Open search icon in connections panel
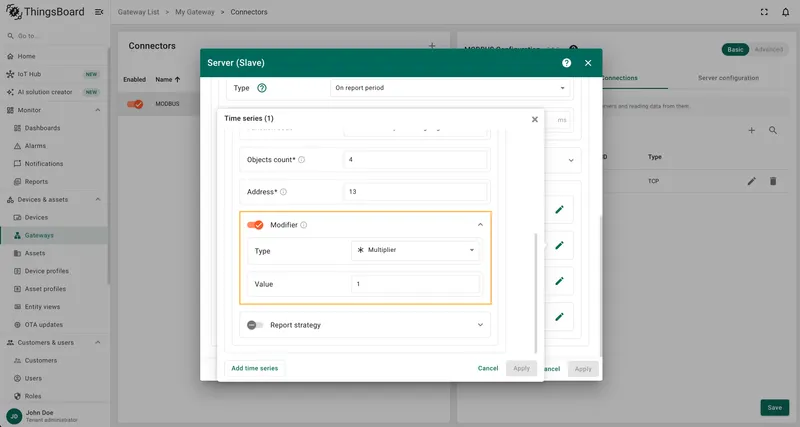The height and width of the screenshot is (427, 800). tap(773, 131)
